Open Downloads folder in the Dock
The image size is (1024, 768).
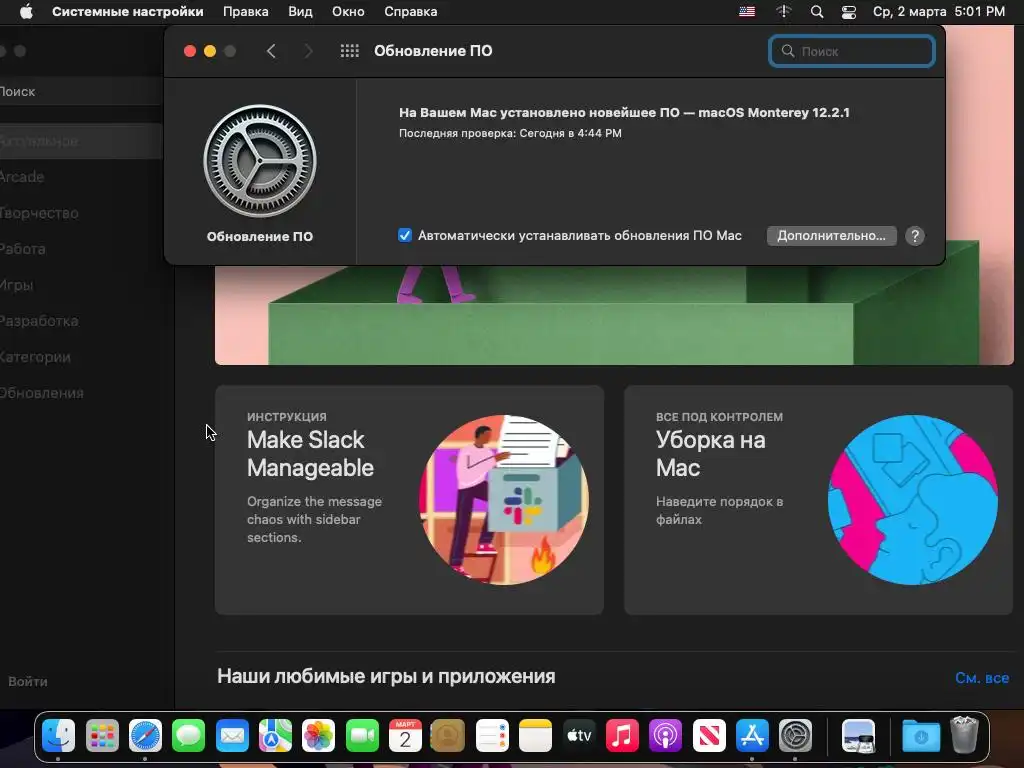[x=921, y=737]
